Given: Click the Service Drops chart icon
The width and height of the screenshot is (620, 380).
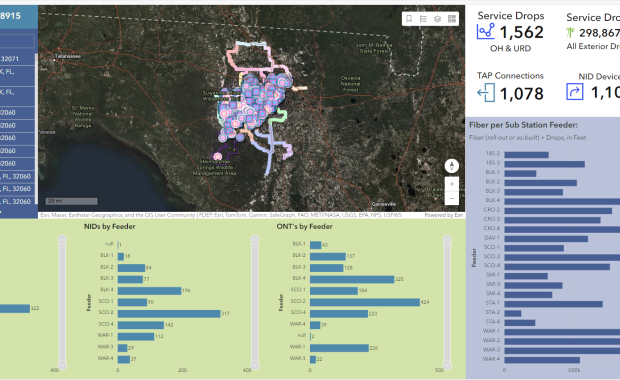Looking at the screenshot, I should 486,31.
